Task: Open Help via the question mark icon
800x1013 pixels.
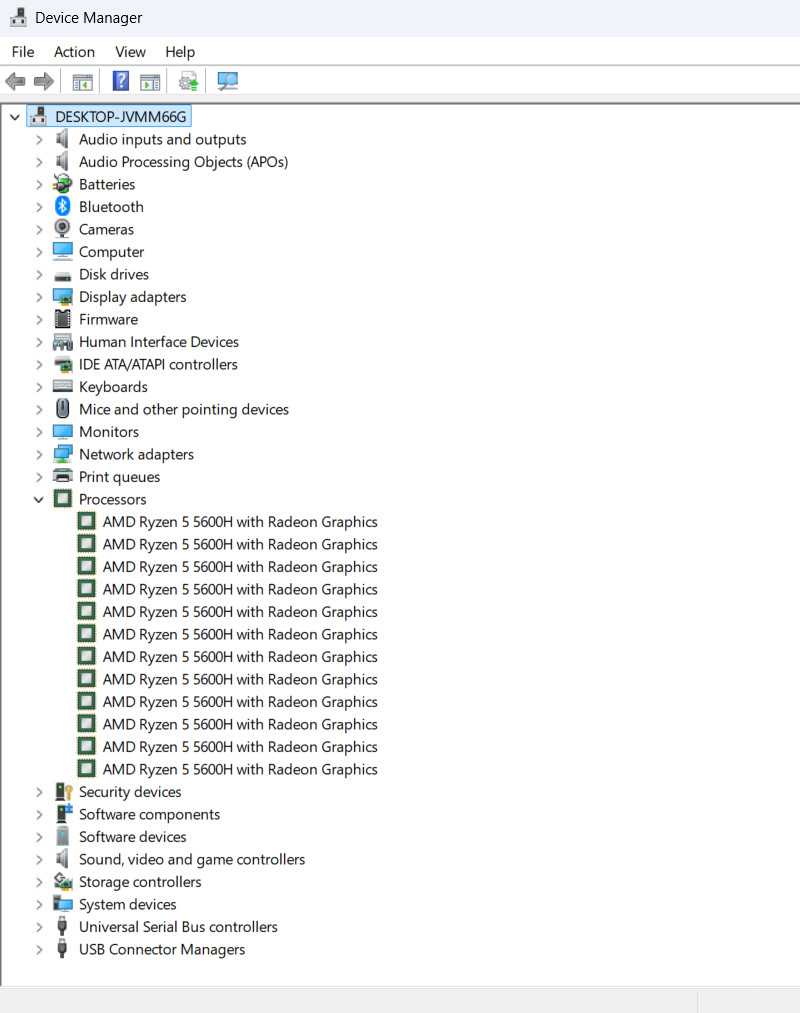Action: point(121,81)
